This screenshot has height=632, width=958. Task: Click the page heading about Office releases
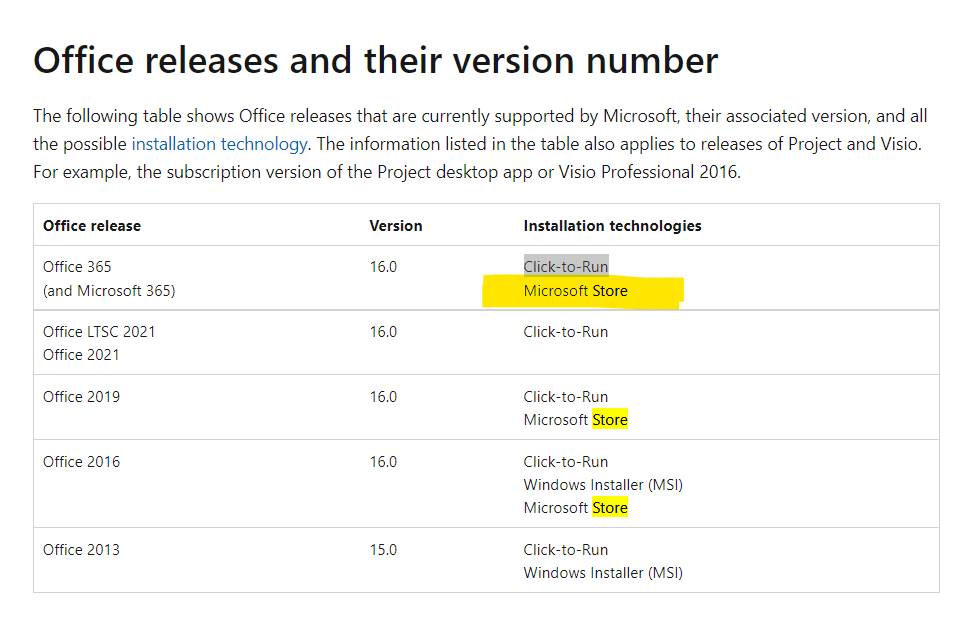click(376, 61)
